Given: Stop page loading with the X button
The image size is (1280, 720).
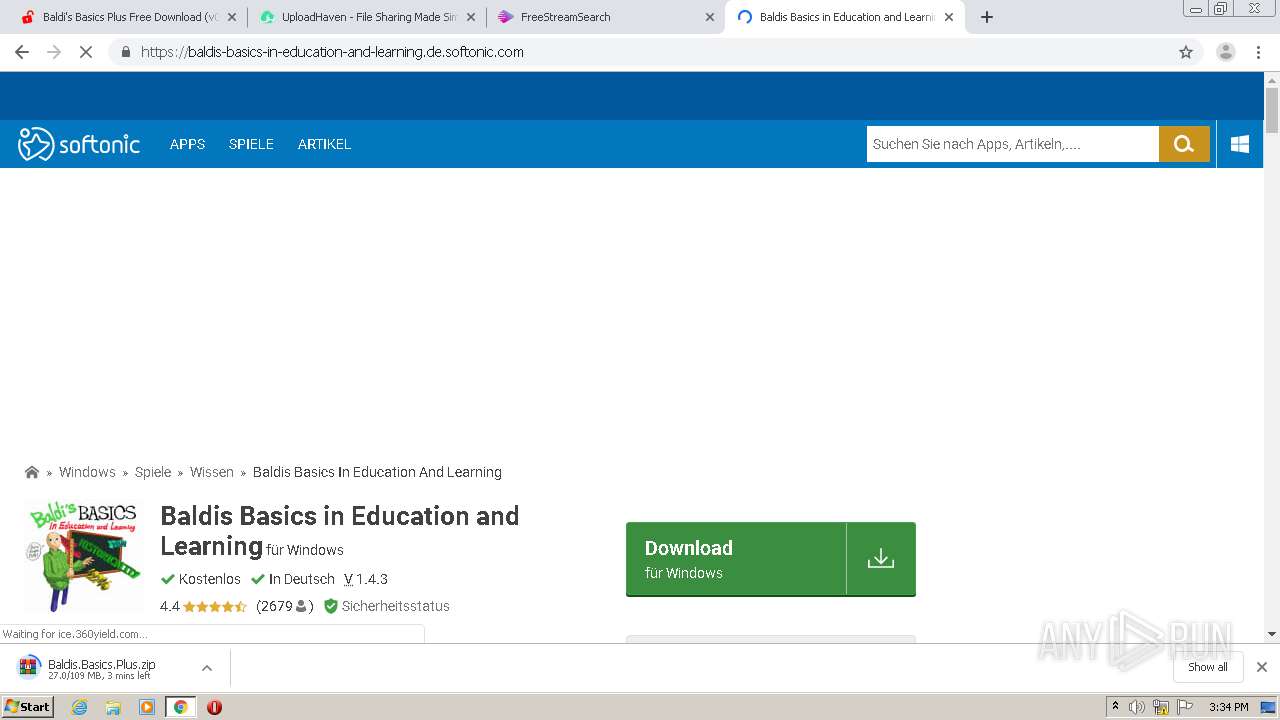Looking at the screenshot, I should 86,52.
